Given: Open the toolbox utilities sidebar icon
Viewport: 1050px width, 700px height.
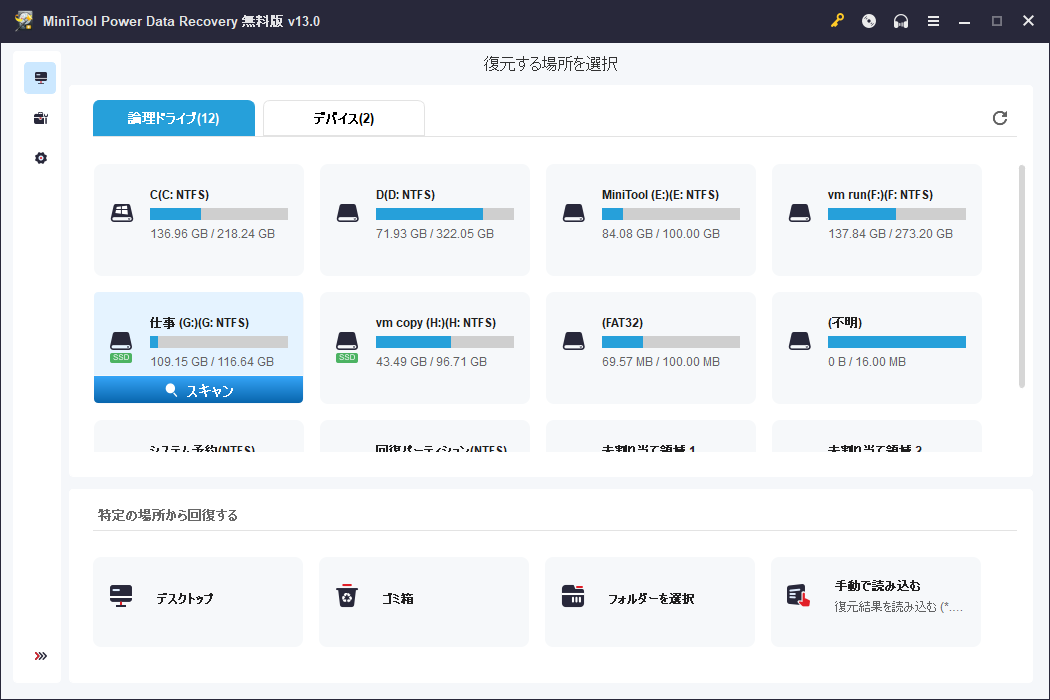Looking at the screenshot, I should pos(40,119).
